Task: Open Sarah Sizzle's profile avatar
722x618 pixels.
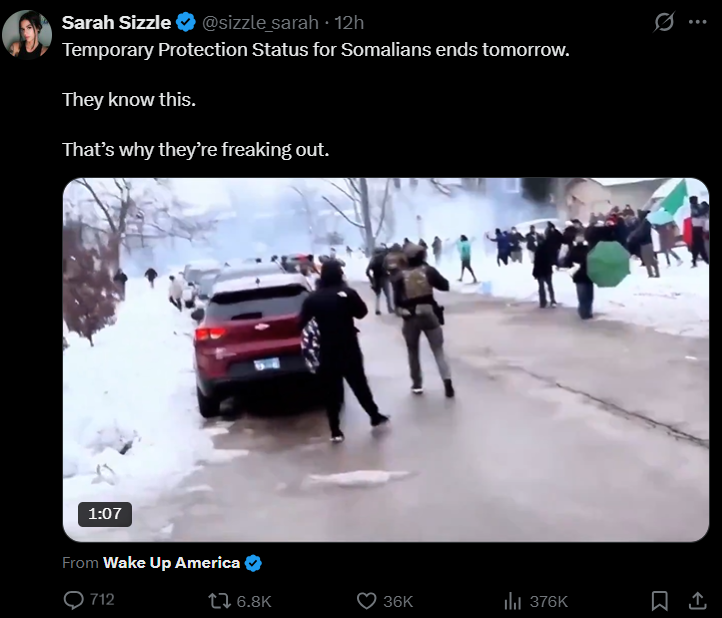Action: [27, 35]
